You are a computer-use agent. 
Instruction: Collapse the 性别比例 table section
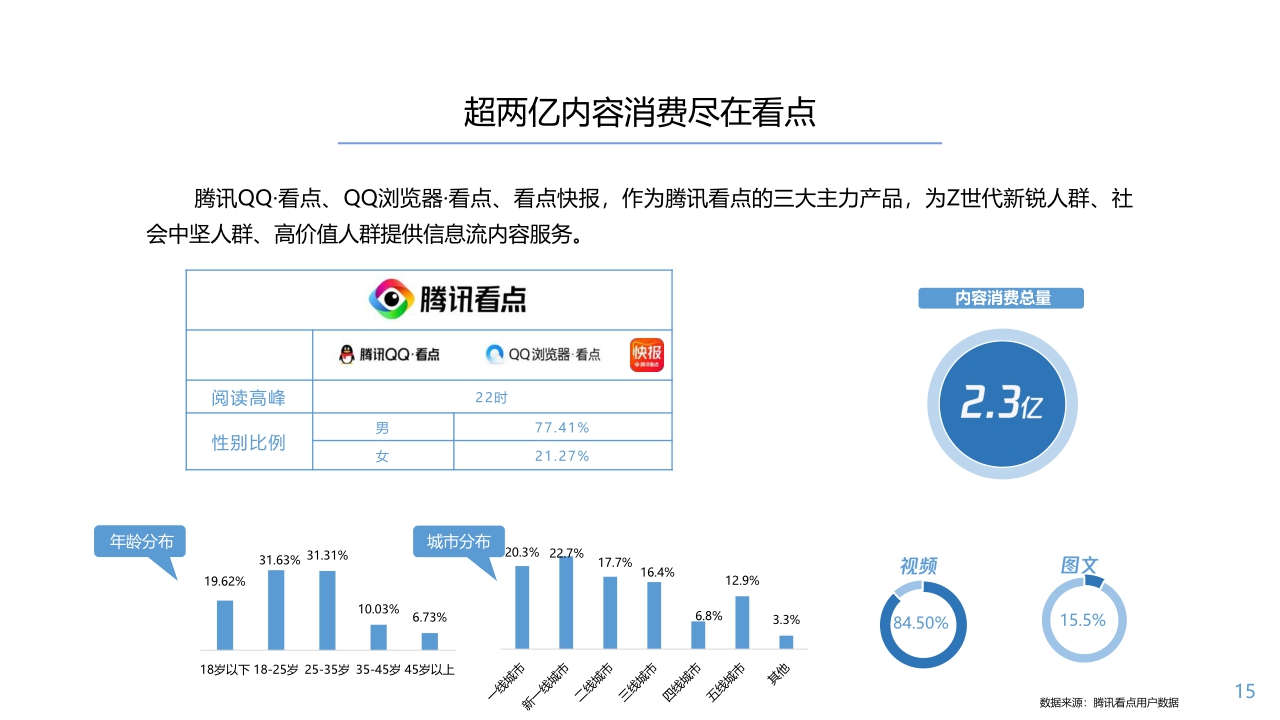[249, 442]
